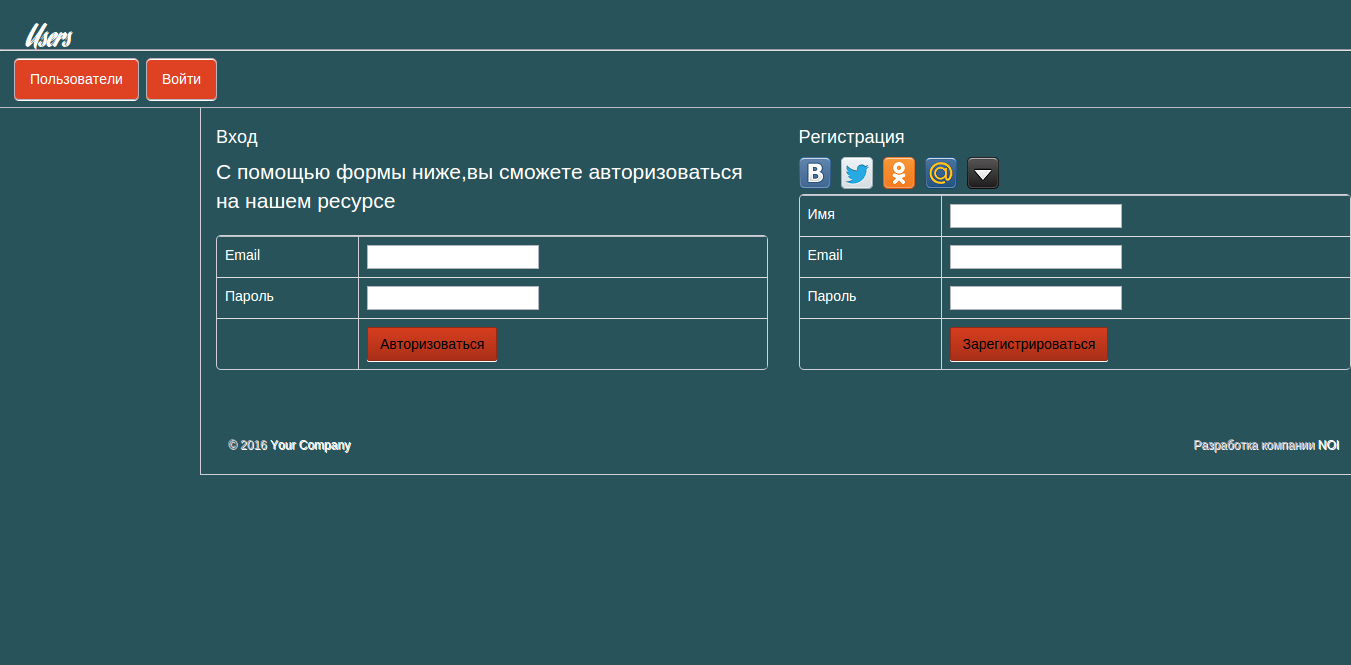Click the Пароль label in the login form
The image size is (1351, 665).
(x=249, y=296)
